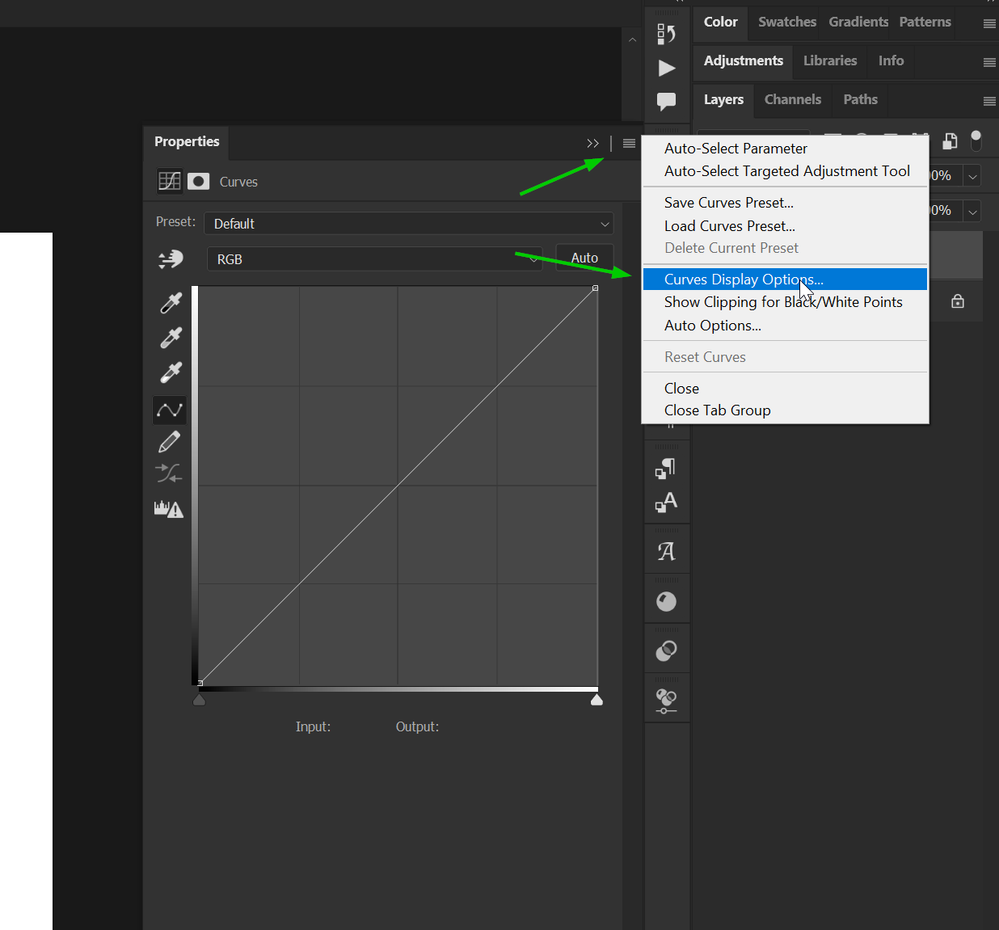Open the circles-with-slider adjustments panel icon
The width and height of the screenshot is (999, 930).
point(666,701)
